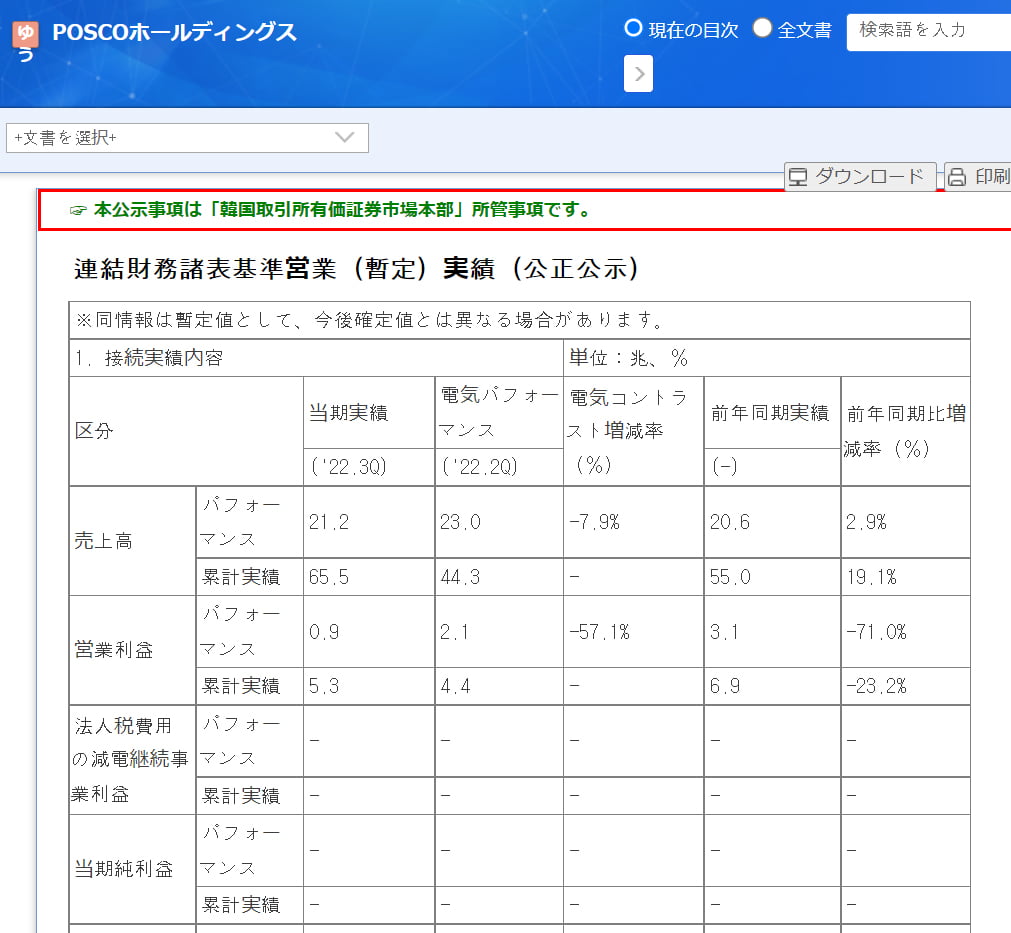Click 累計実績 label in the 当期純利益 row group
This screenshot has width=1011, height=933.
pos(250,905)
